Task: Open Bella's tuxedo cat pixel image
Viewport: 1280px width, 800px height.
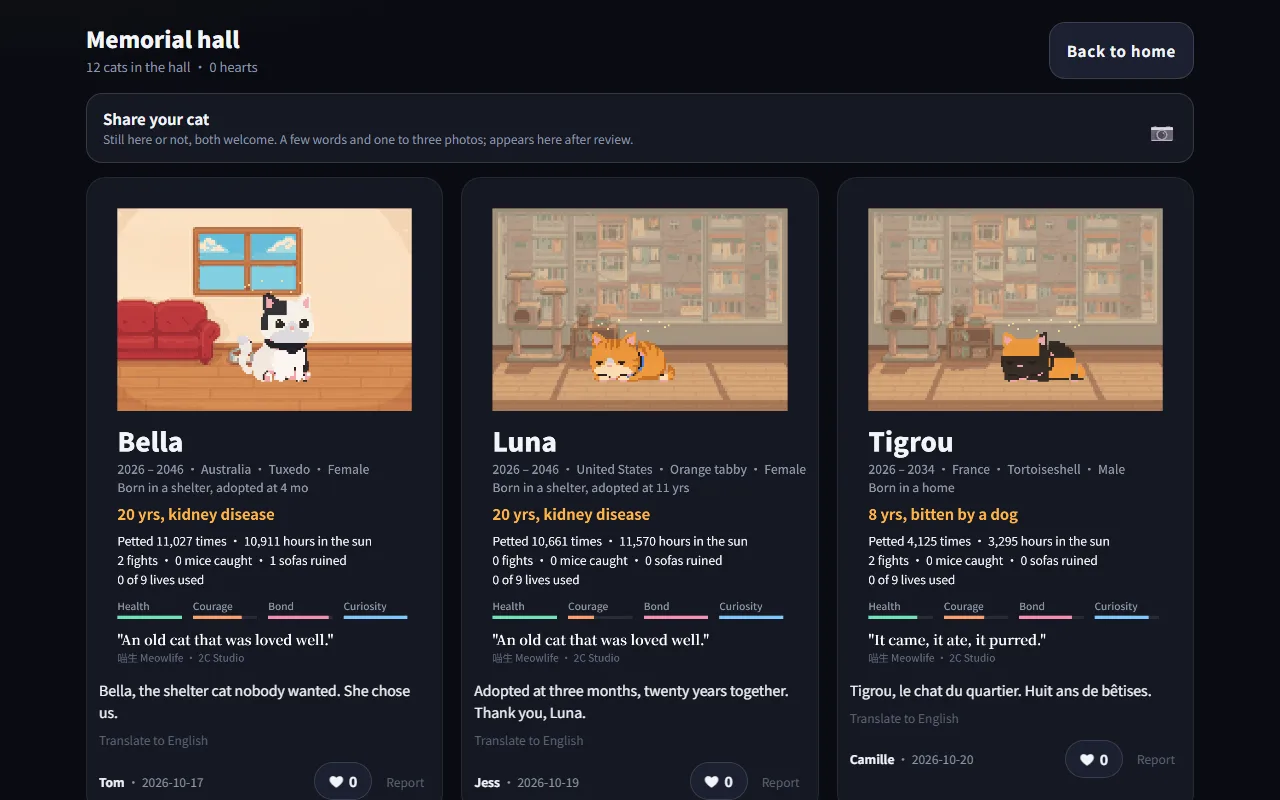Action: [x=264, y=309]
